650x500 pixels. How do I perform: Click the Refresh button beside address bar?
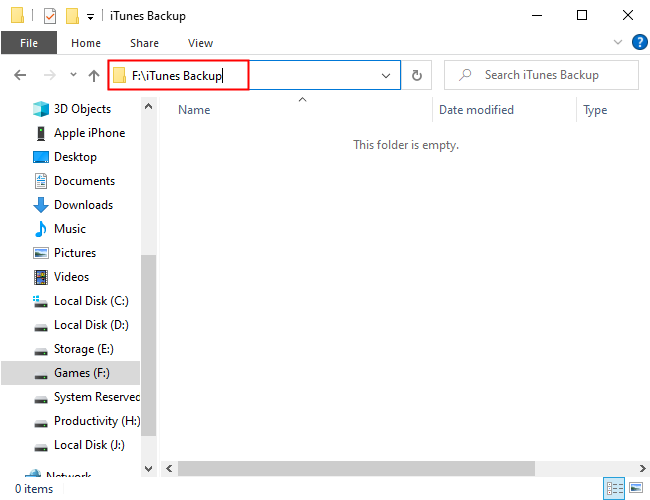(416, 75)
